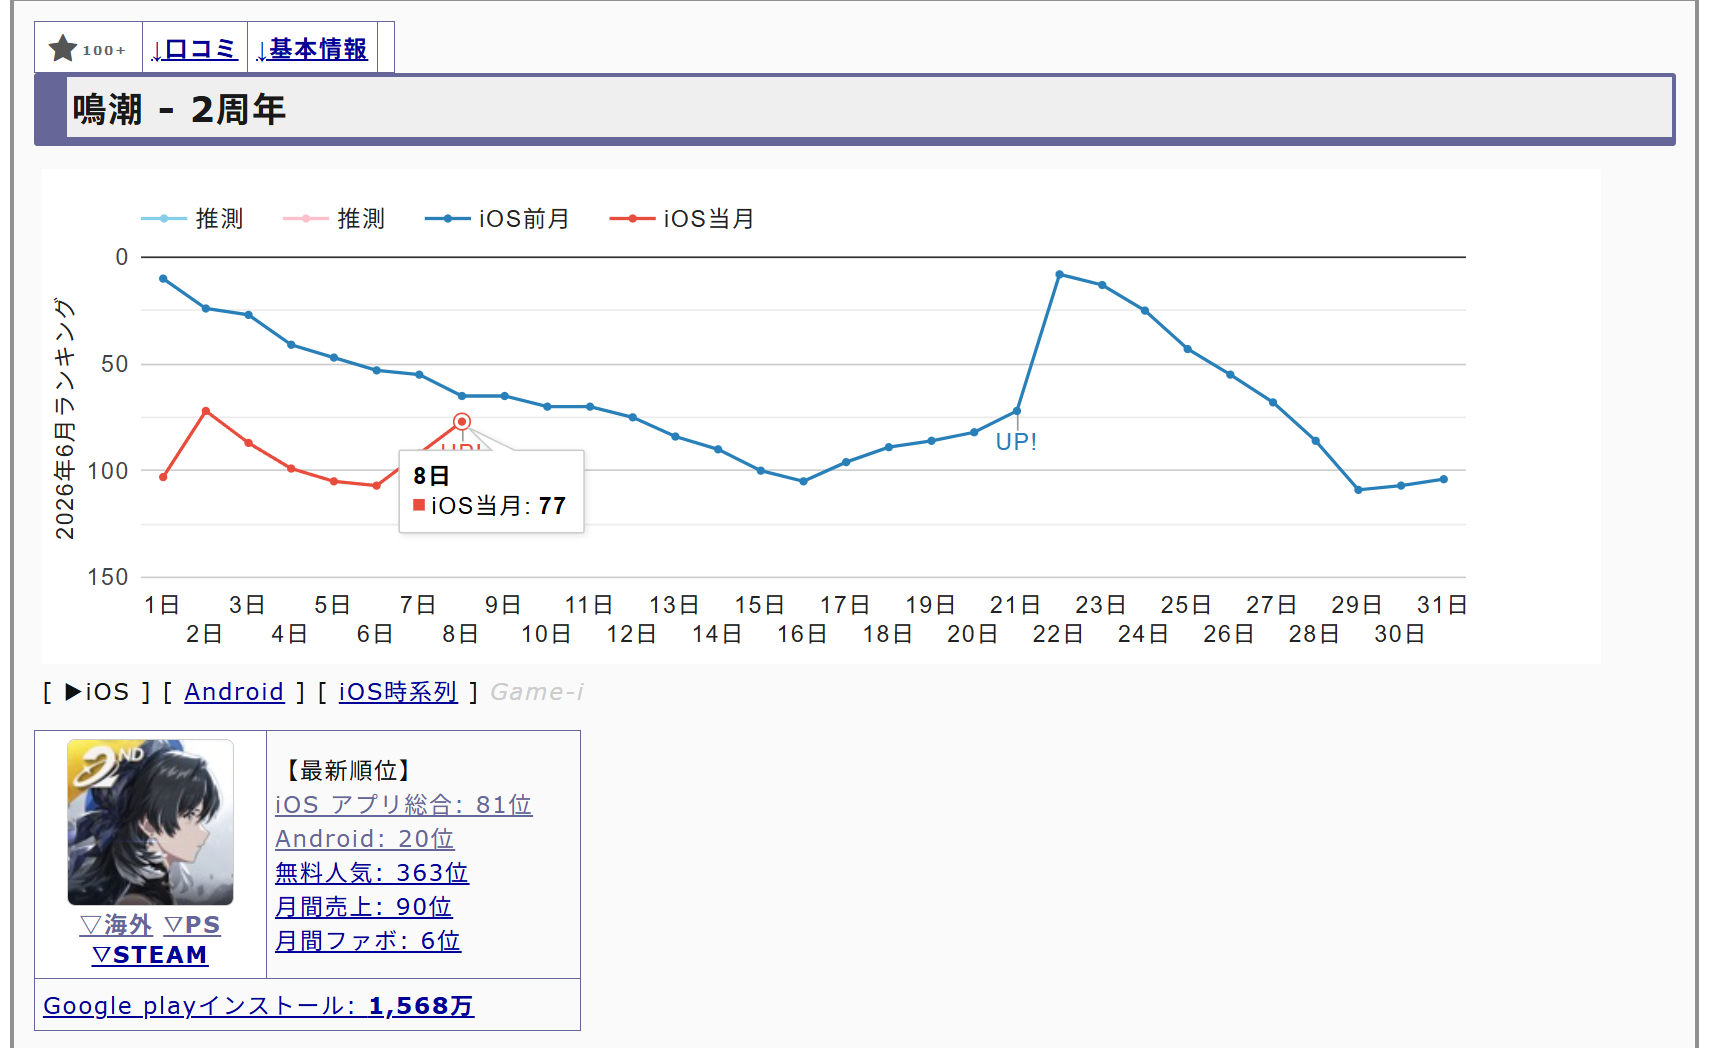
Task: Open the ▽海外 overseas link
Action: [x=116, y=925]
